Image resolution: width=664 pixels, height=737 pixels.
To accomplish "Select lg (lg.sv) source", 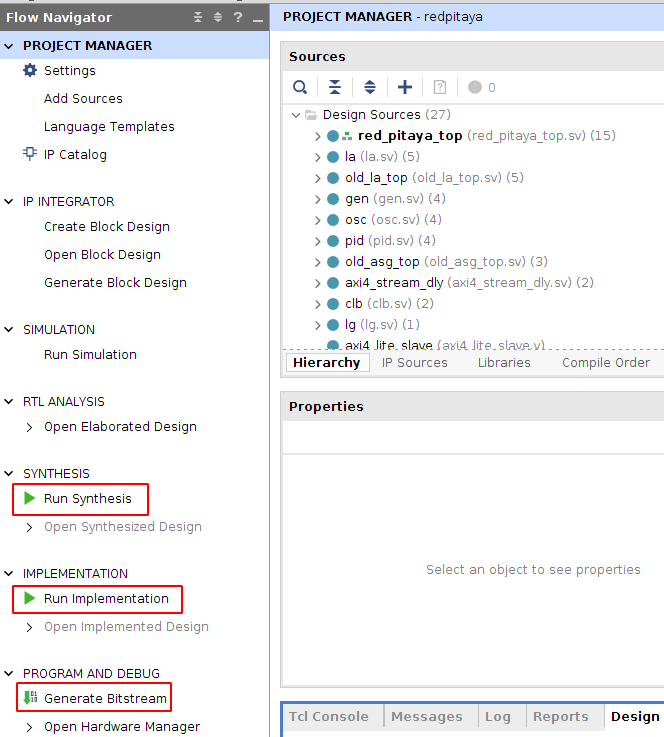I will [x=382, y=325].
